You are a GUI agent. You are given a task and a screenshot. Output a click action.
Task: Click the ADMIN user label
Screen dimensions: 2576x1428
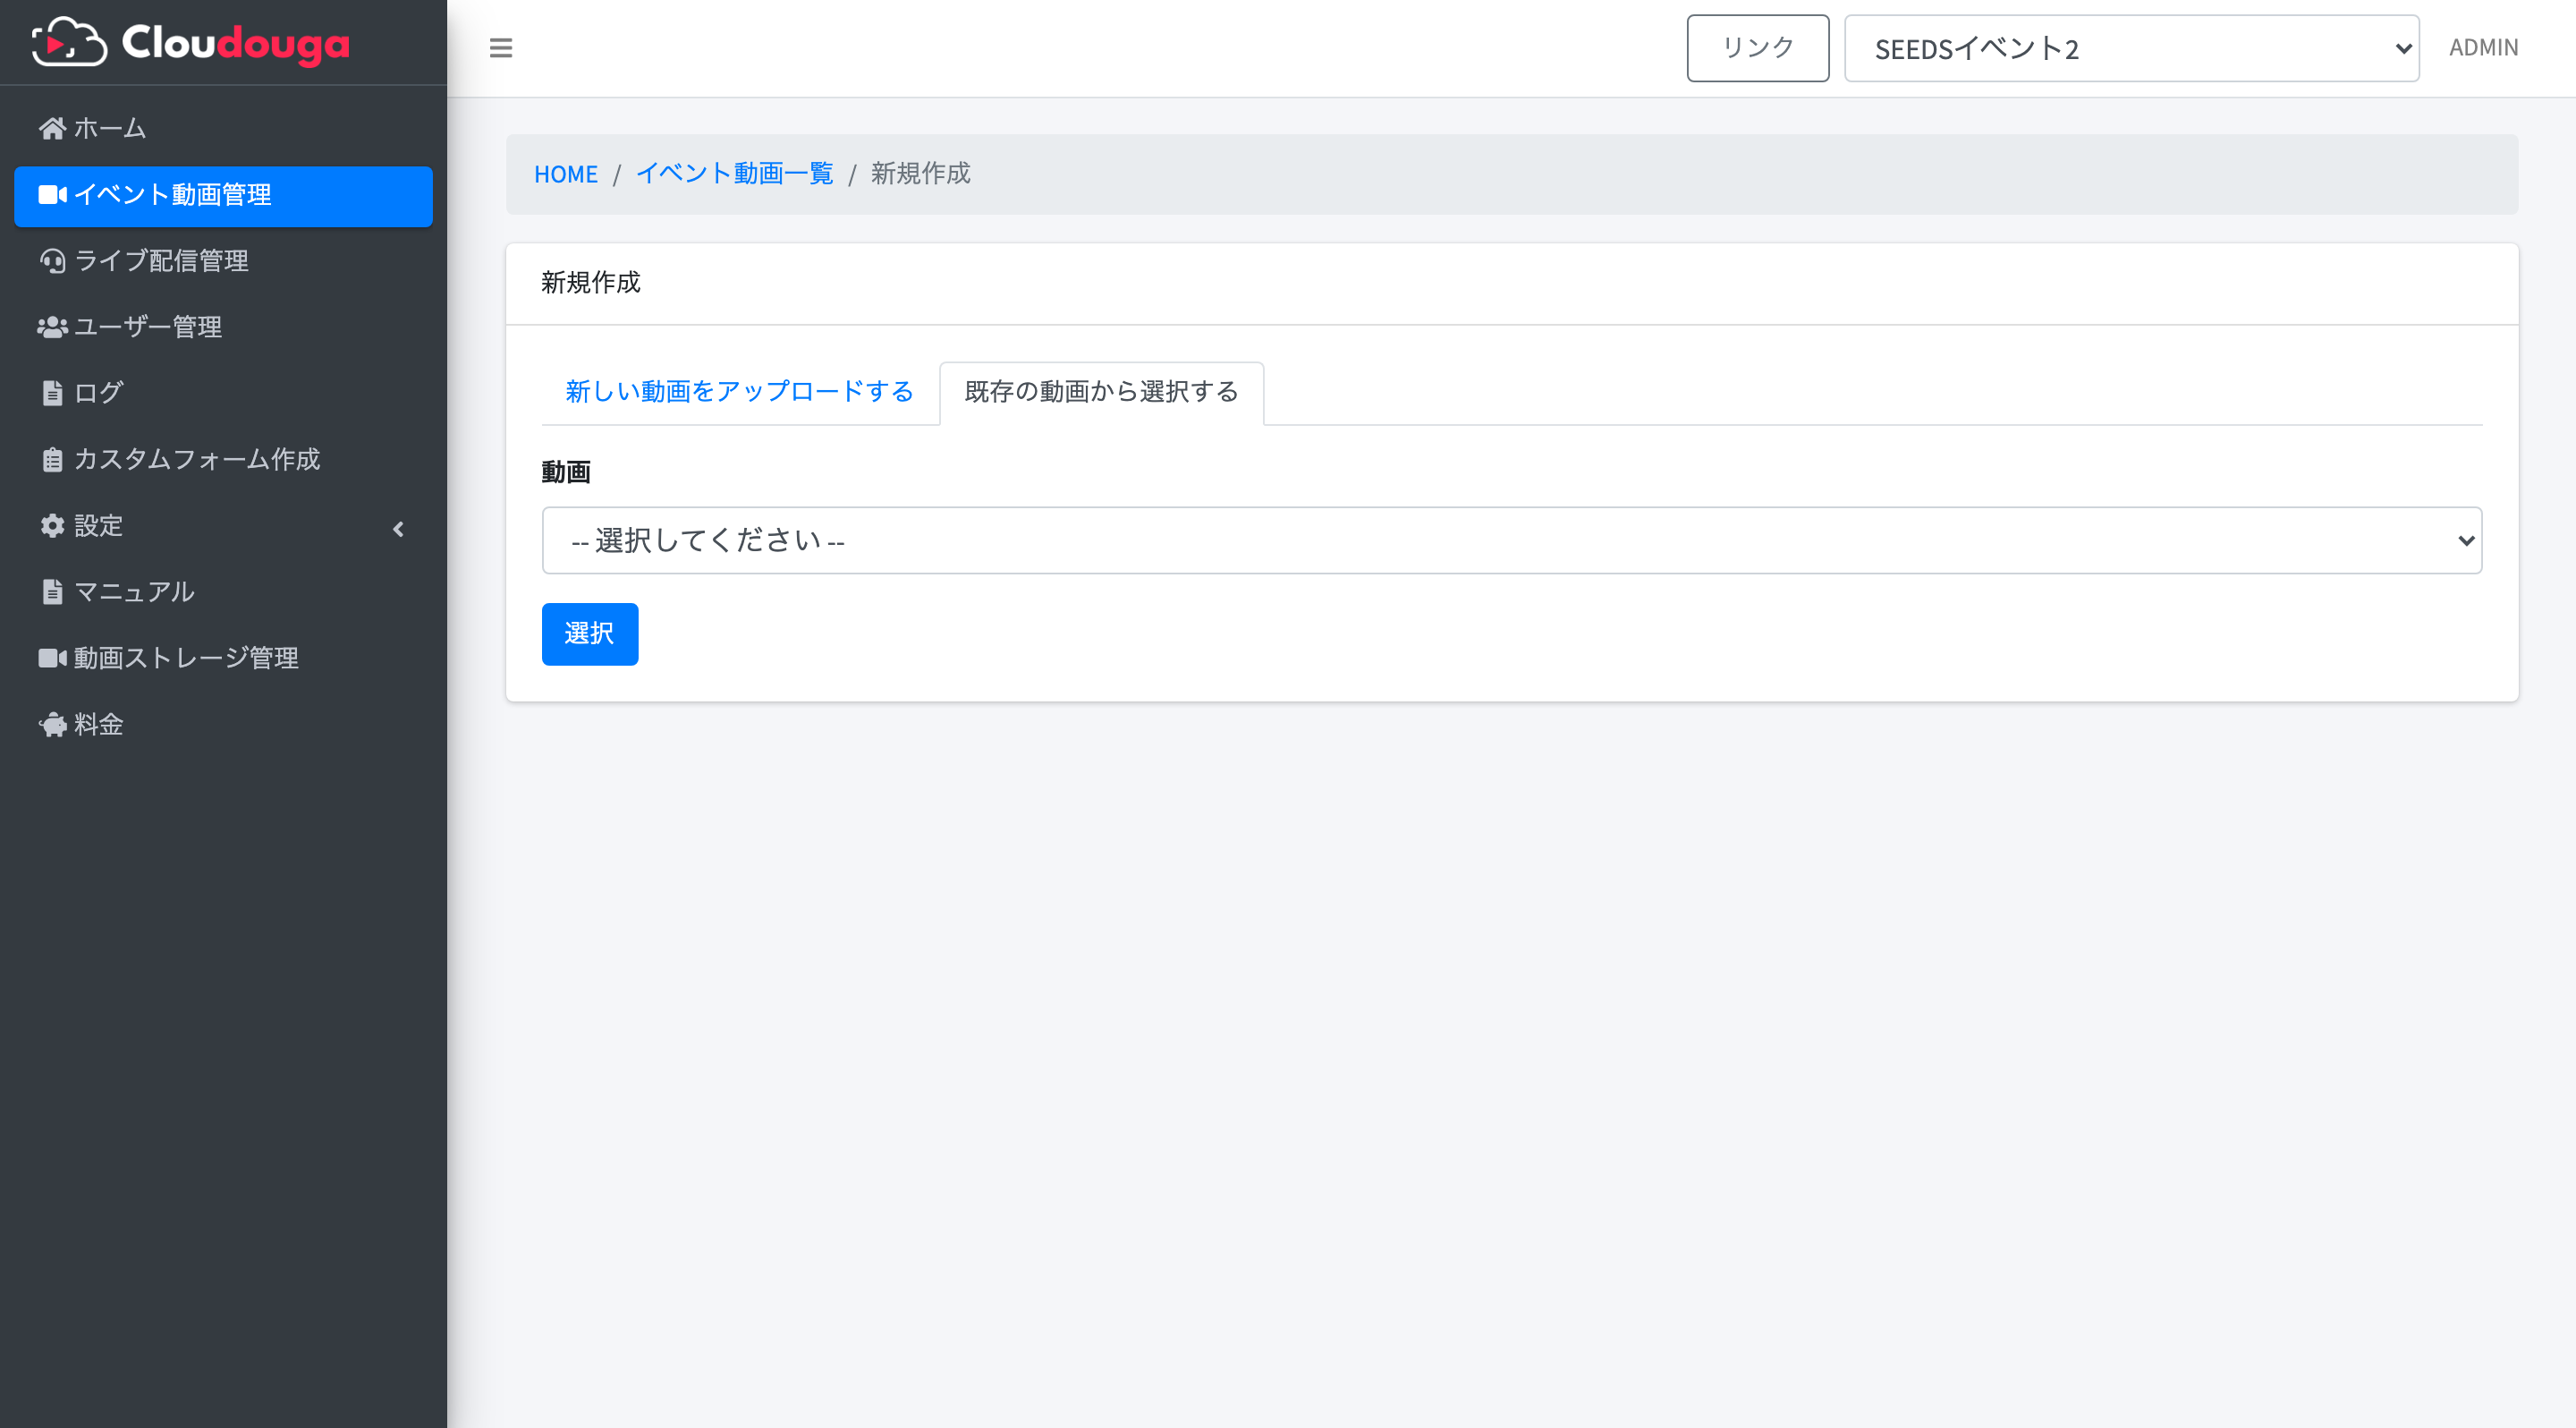[2483, 48]
